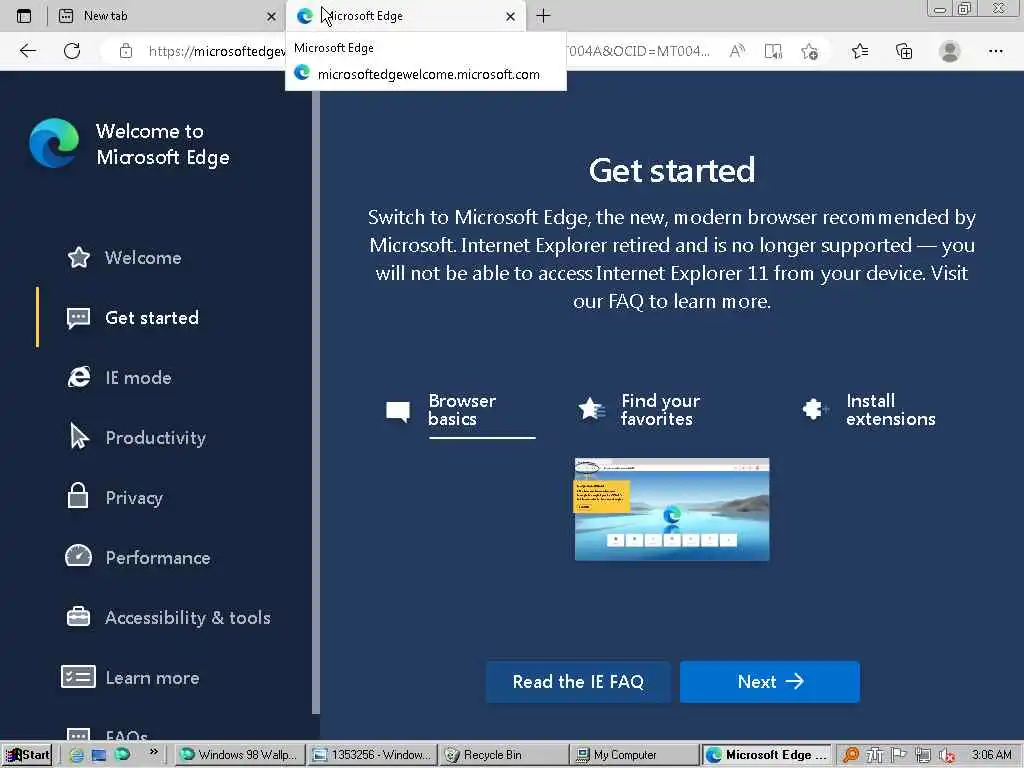Add this page to favorites
Image resolution: width=1024 pixels, height=768 pixels.
pyautogui.click(x=810, y=52)
